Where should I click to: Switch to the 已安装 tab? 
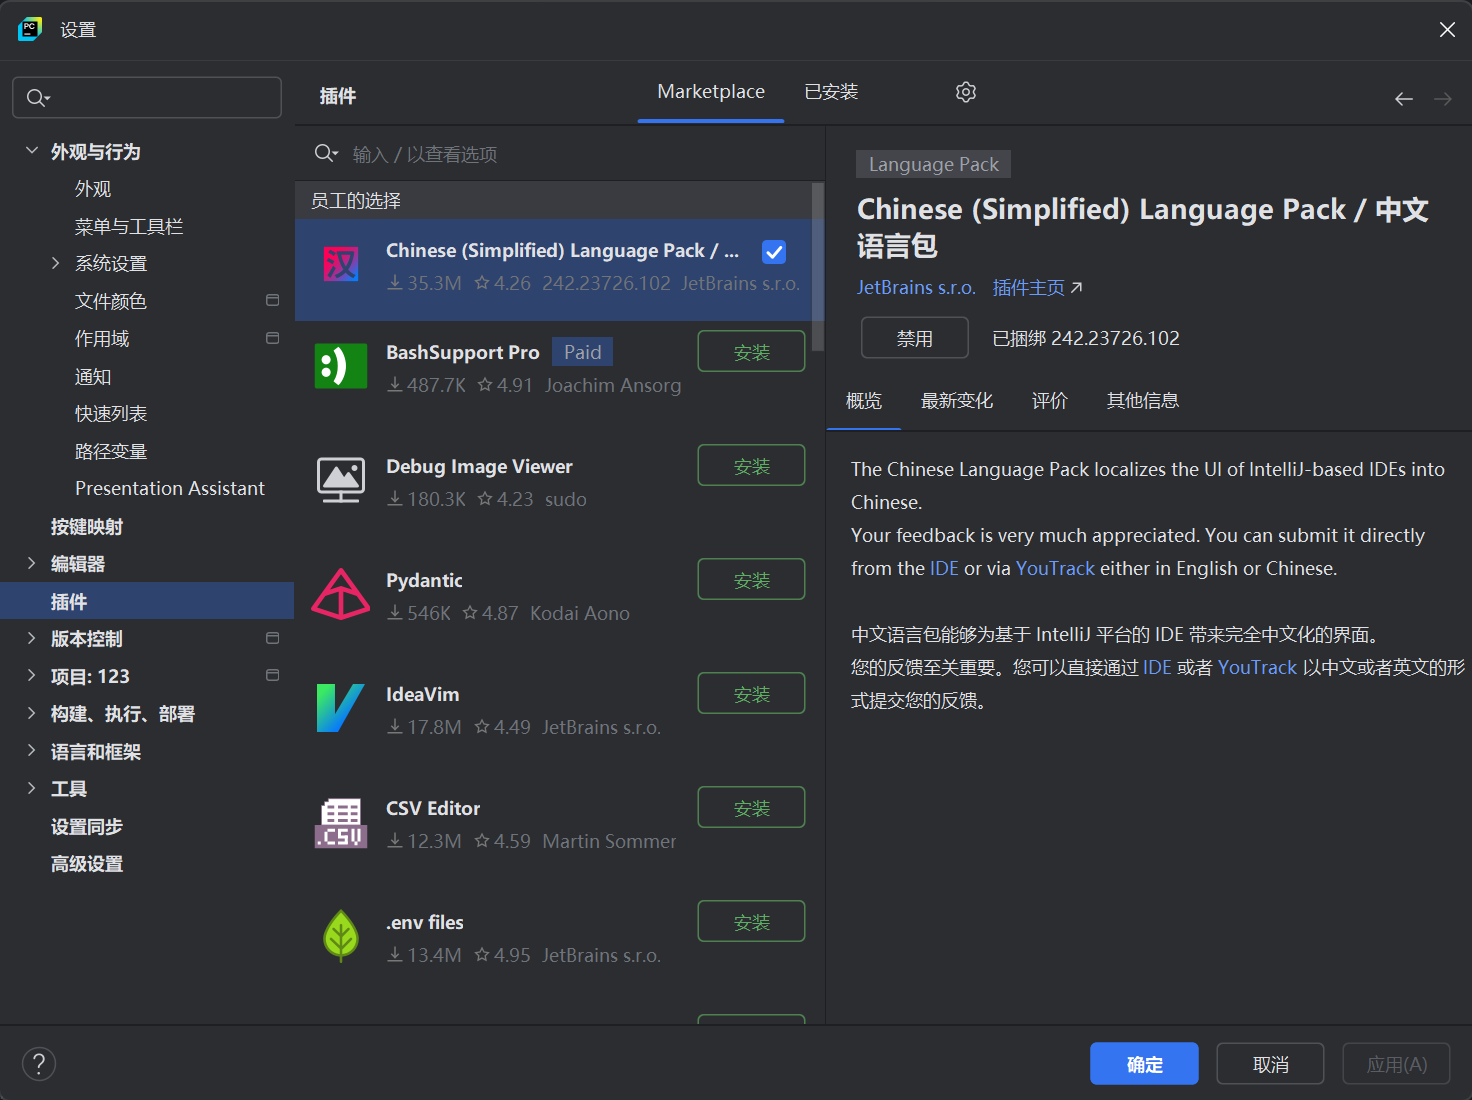[x=831, y=92]
